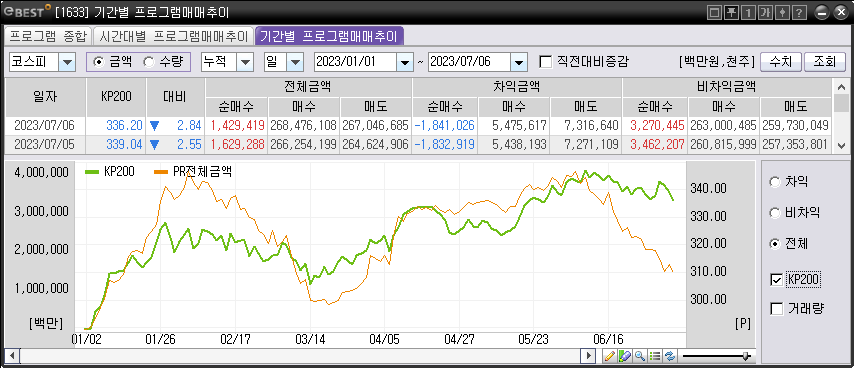Click the green bullet list icon
This screenshot has width=854, height=368.
pos(655,356)
